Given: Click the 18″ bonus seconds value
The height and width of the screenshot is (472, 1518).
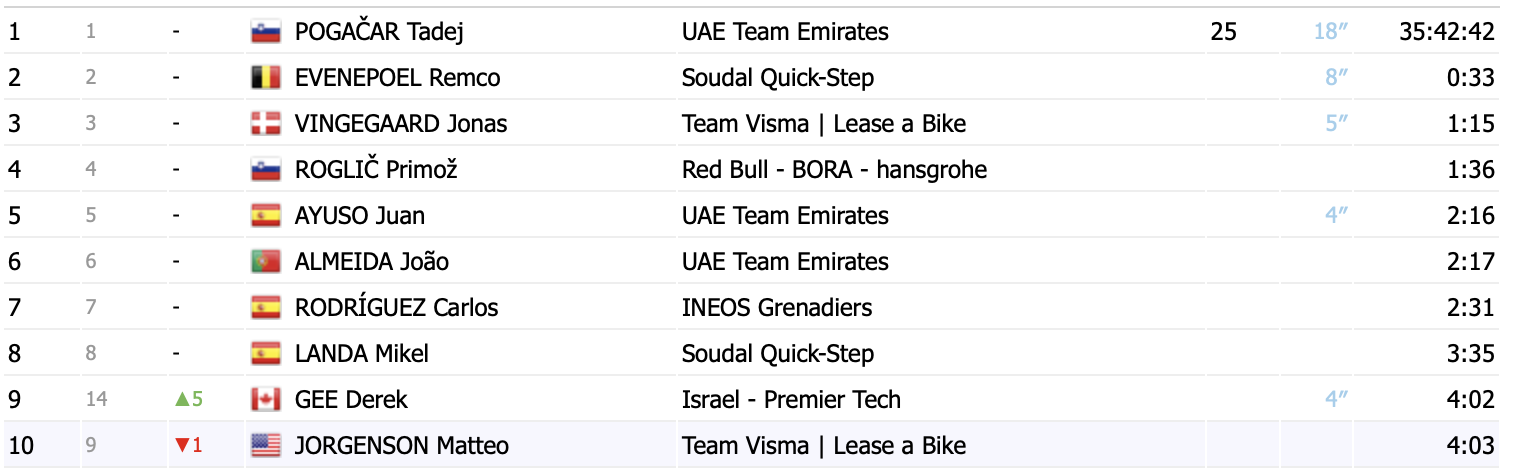Looking at the screenshot, I should point(1331,32).
